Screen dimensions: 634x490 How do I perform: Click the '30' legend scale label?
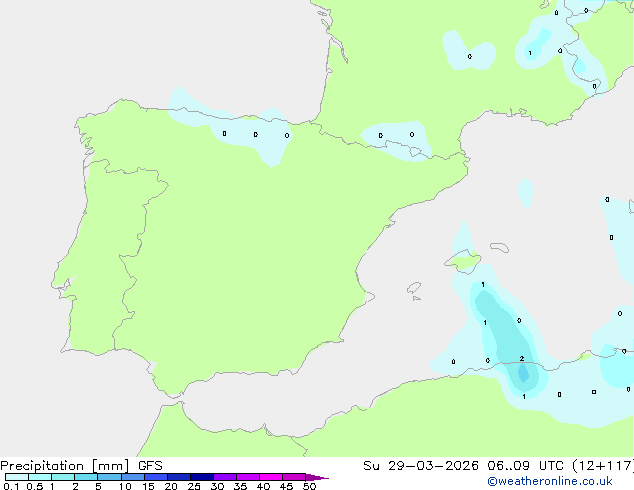click(x=217, y=486)
